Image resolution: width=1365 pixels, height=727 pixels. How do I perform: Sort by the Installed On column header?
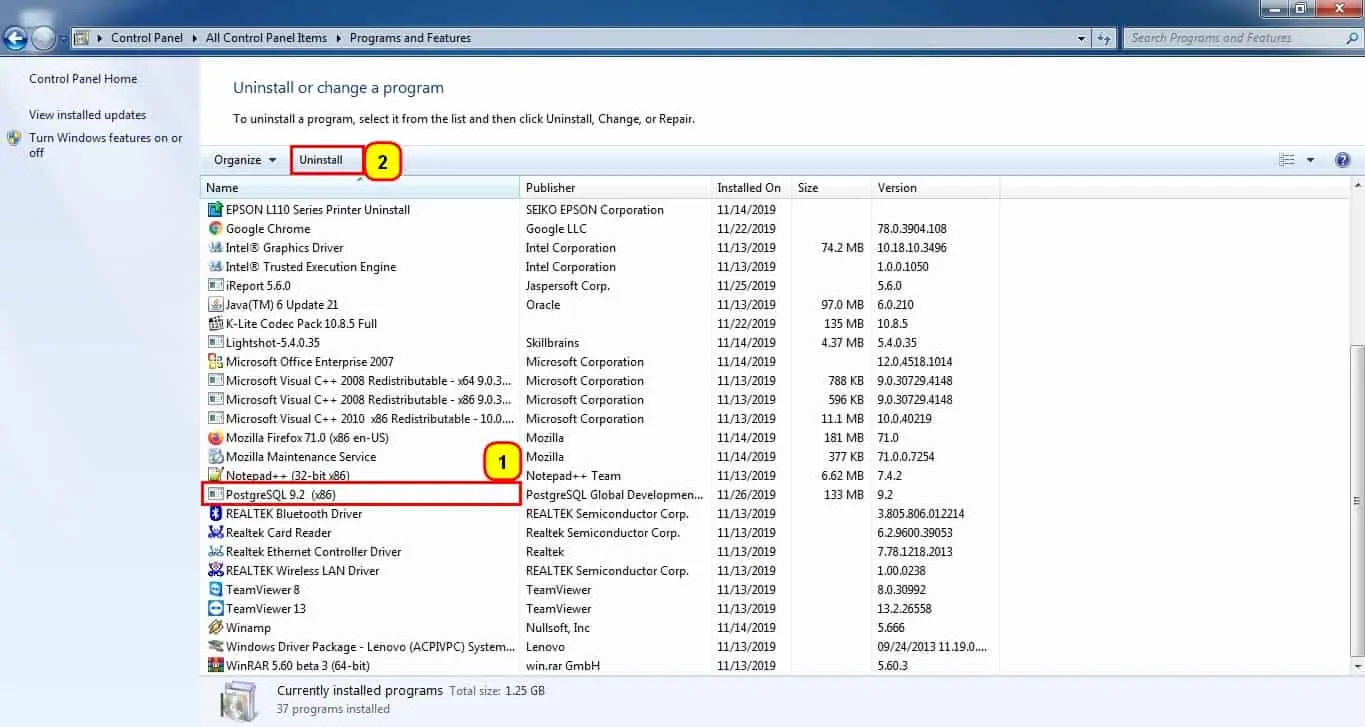pyautogui.click(x=751, y=188)
